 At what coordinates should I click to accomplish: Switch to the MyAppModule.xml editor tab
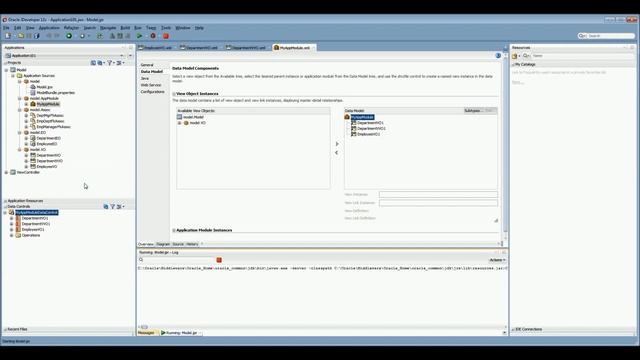[x=294, y=48]
